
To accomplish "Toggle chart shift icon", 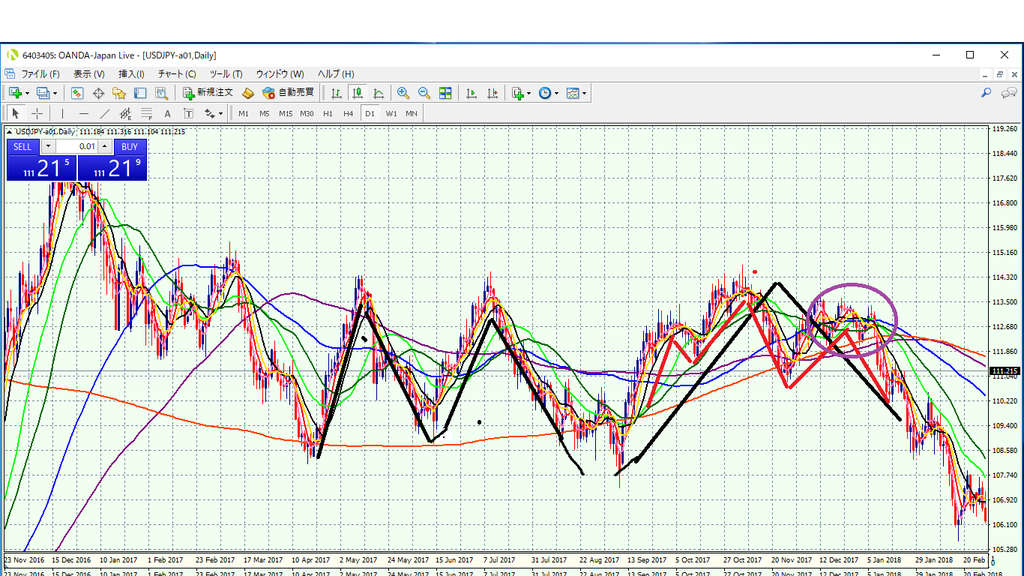I will 492,93.
